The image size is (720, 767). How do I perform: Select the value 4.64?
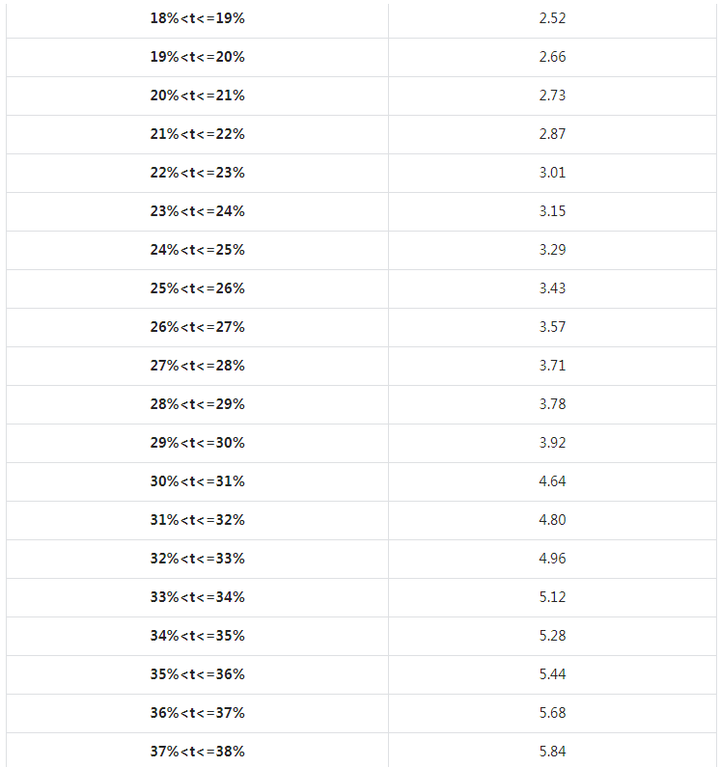[x=552, y=481]
